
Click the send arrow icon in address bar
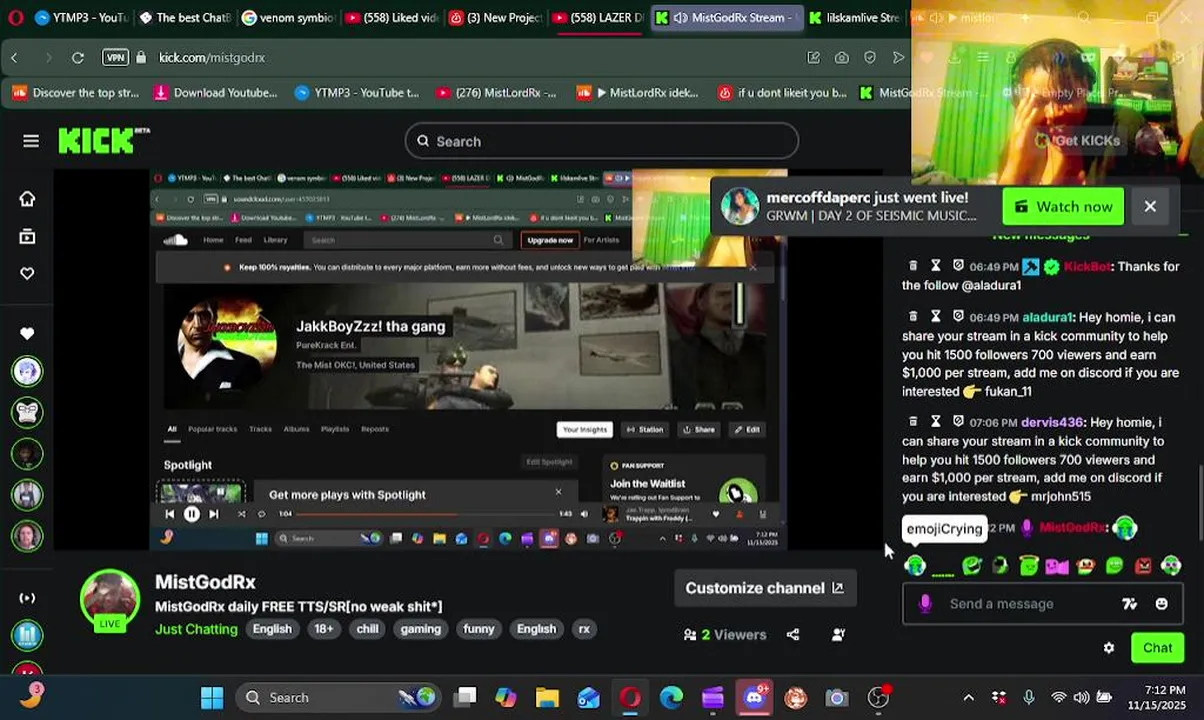[898, 58]
